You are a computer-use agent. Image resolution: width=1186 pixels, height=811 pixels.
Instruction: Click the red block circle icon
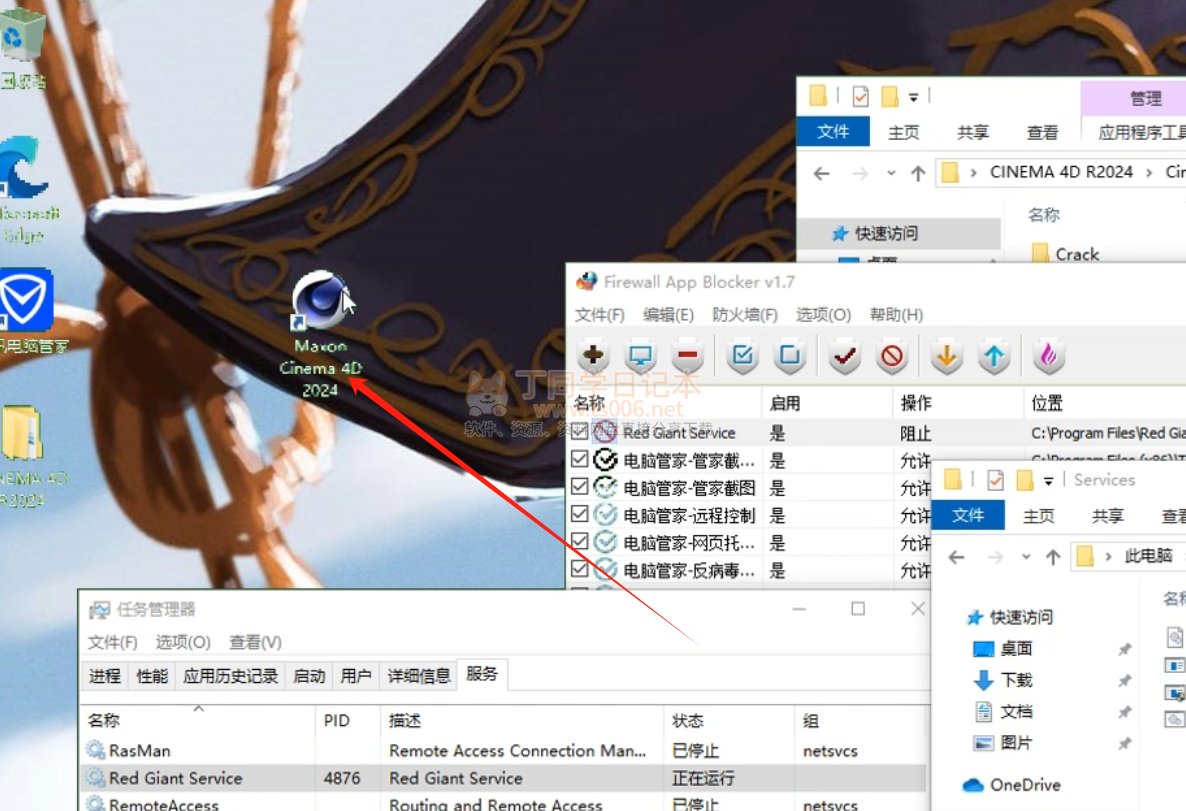893,356
